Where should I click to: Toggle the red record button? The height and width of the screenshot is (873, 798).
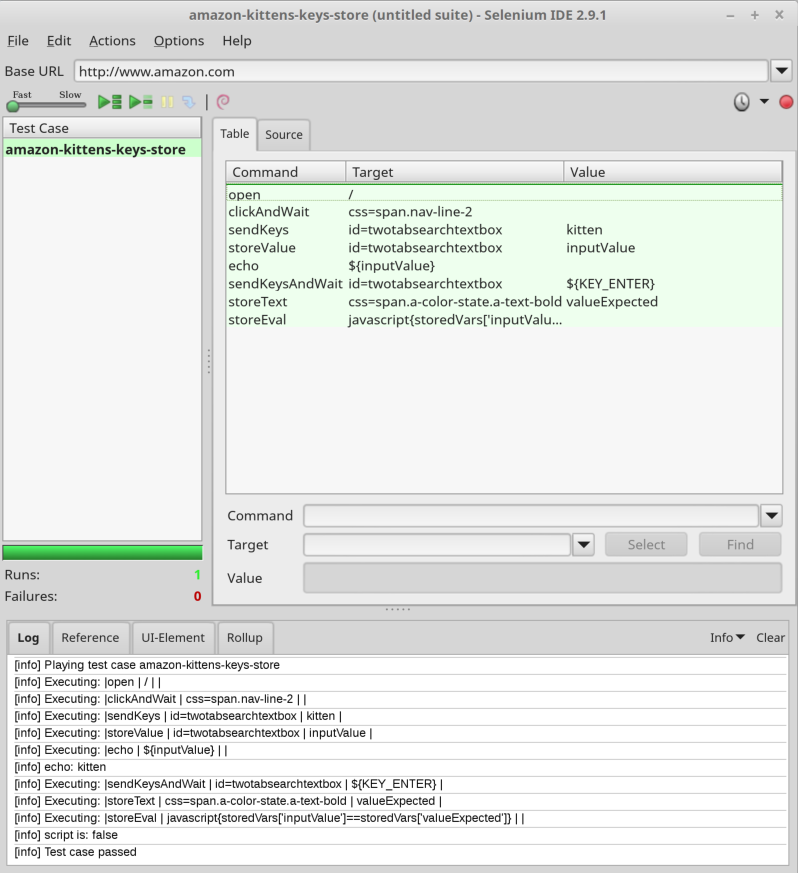[786, 102]
